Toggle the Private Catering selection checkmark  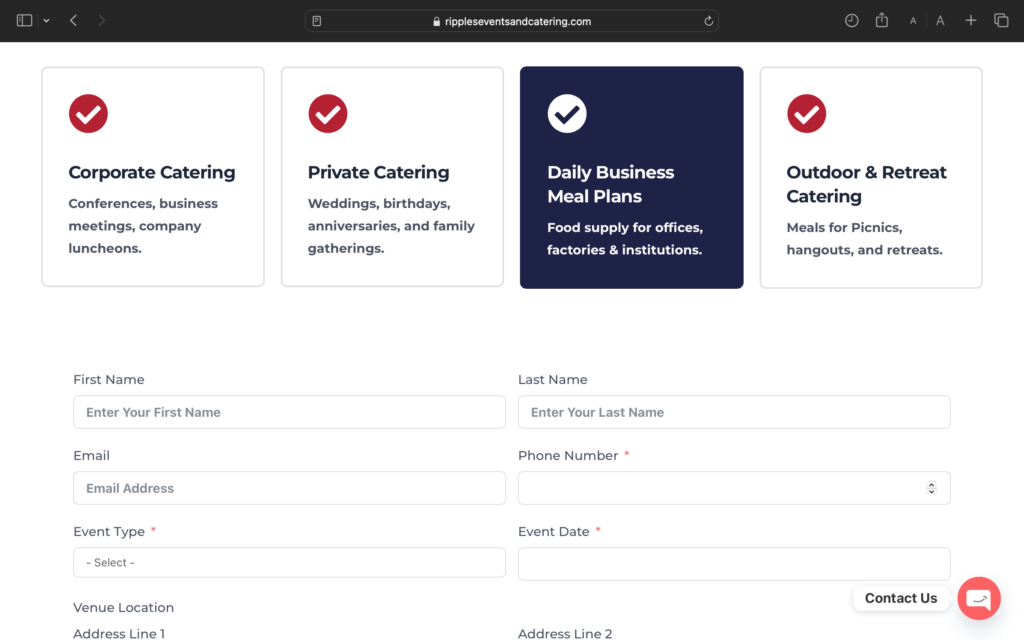[x=327, y=114]
